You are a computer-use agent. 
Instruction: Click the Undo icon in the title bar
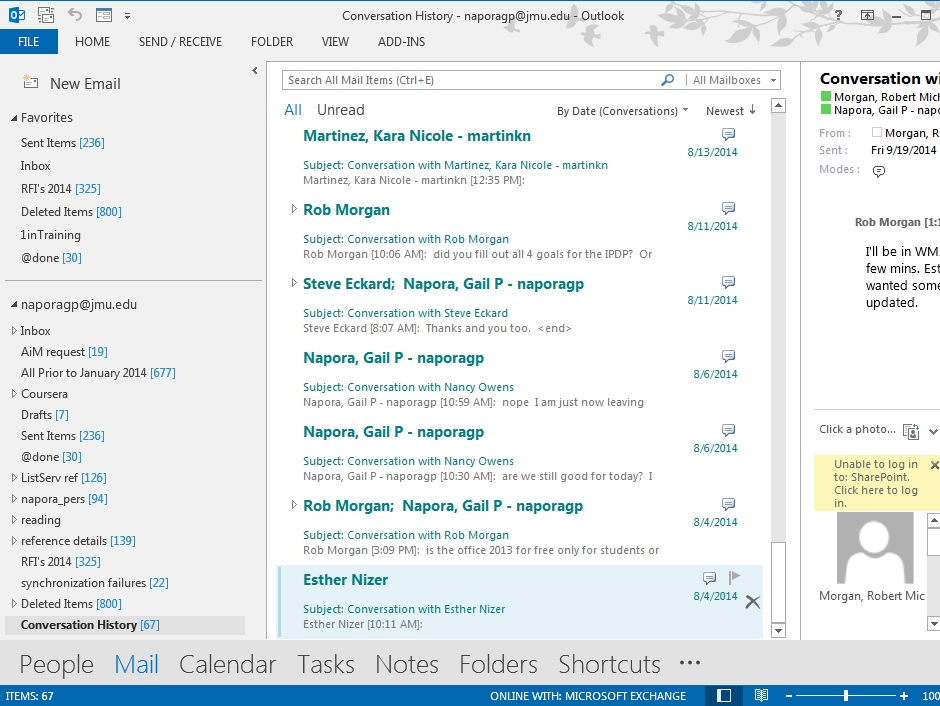75,14
